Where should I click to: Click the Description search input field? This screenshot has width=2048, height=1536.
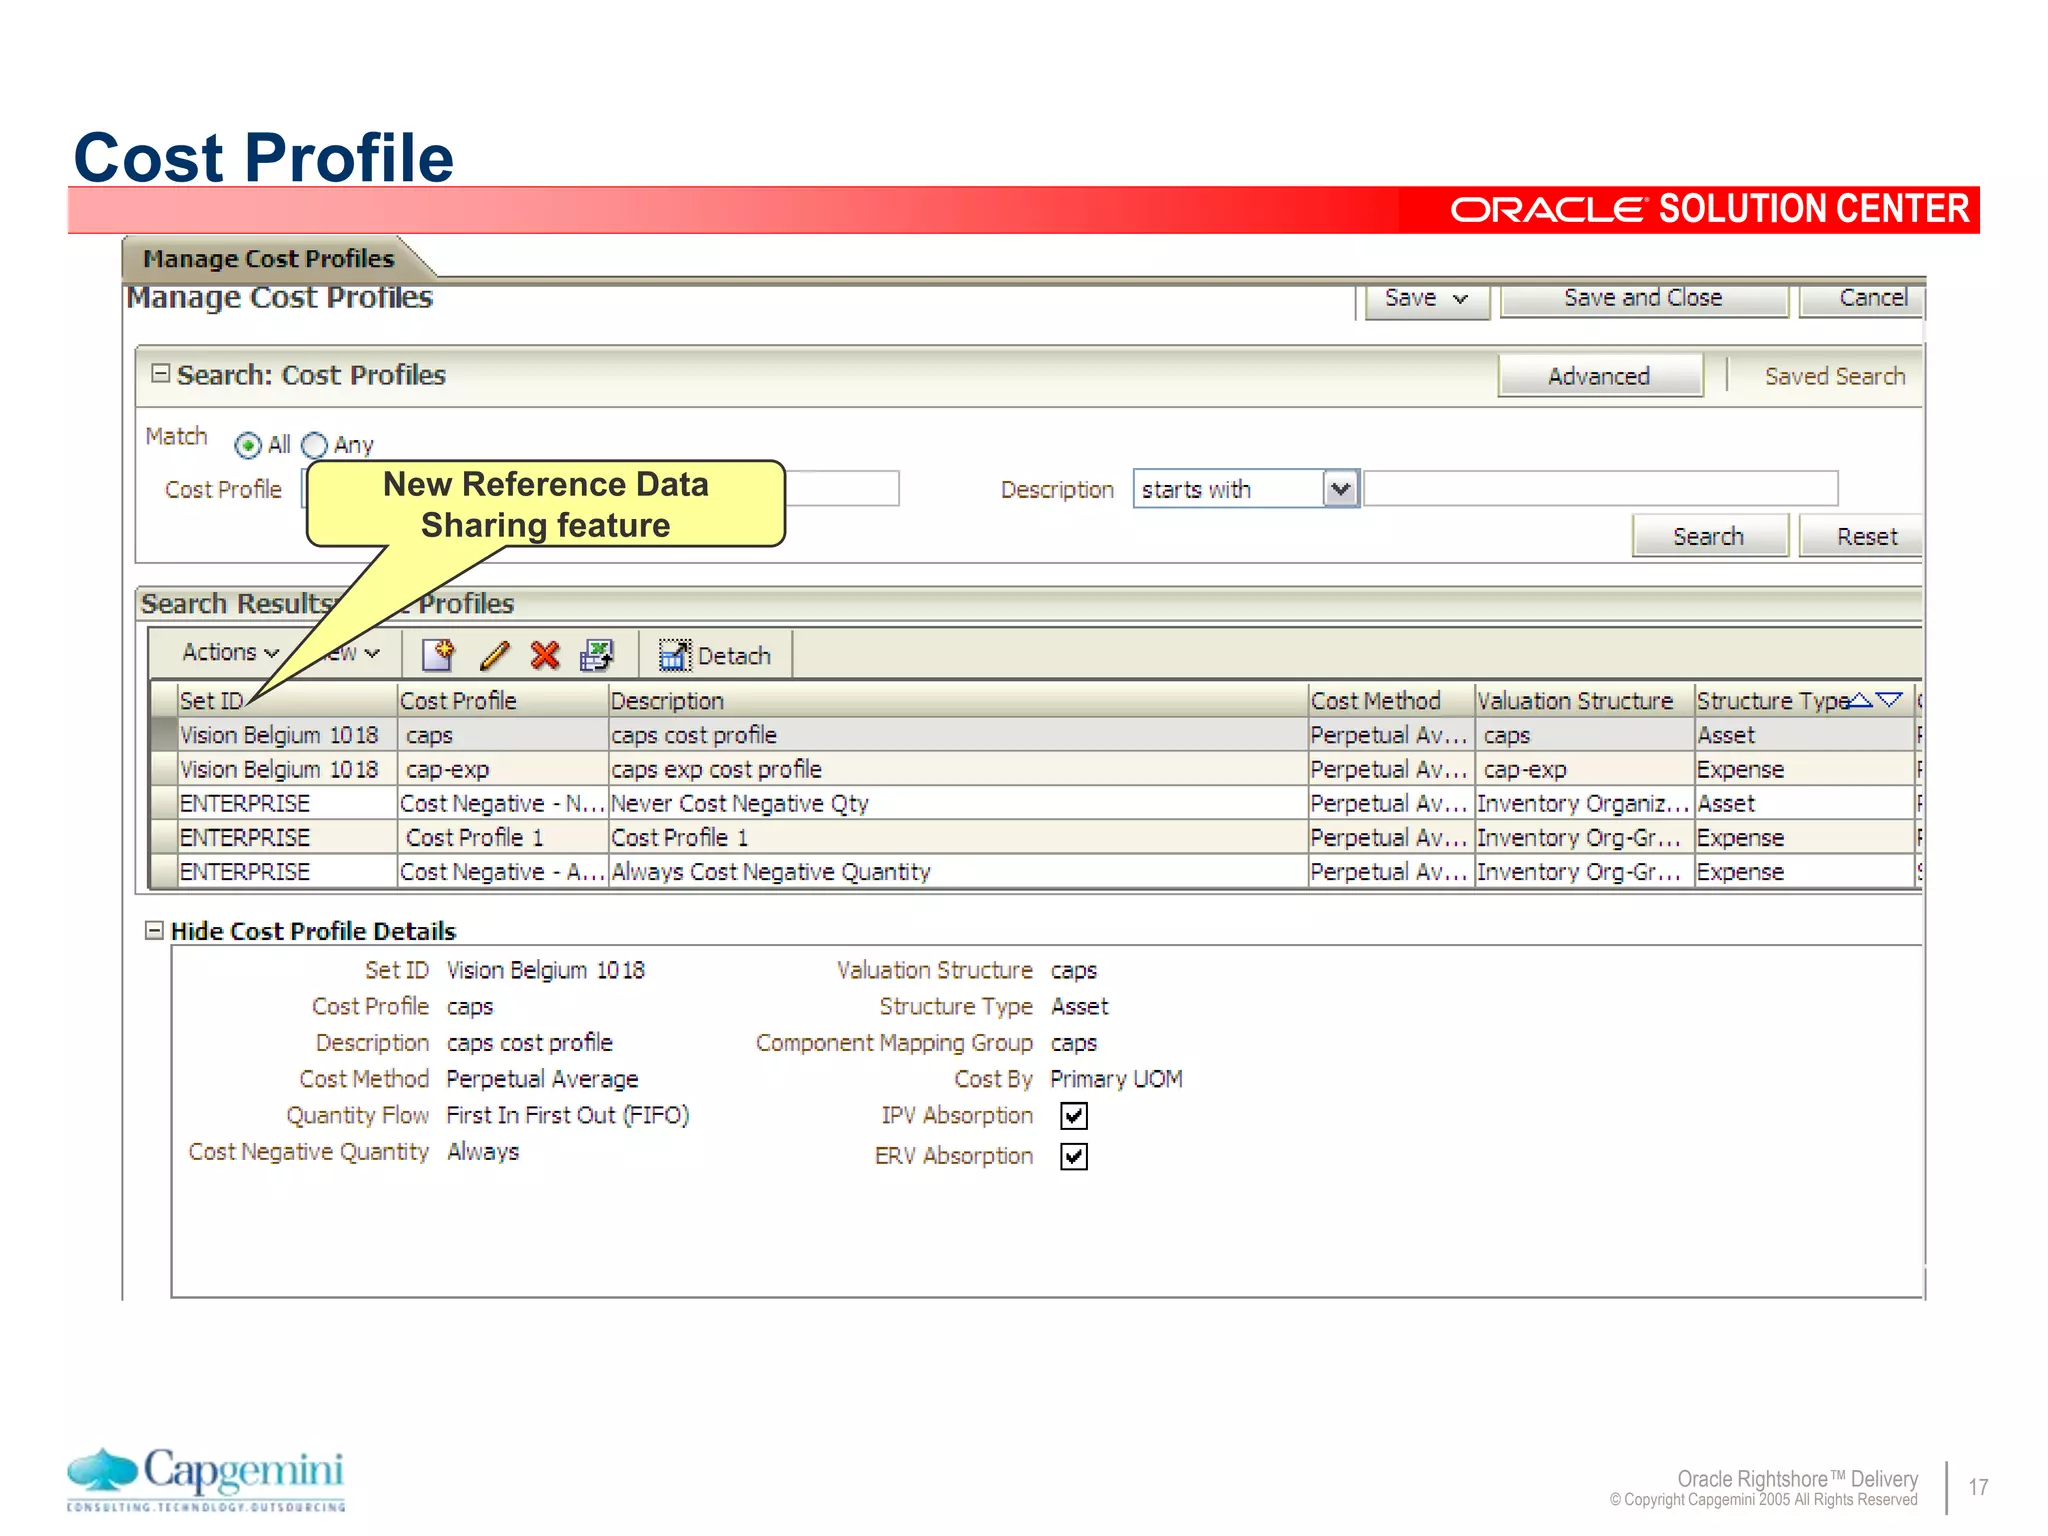pyautogui.click(x=1601, y=489)
